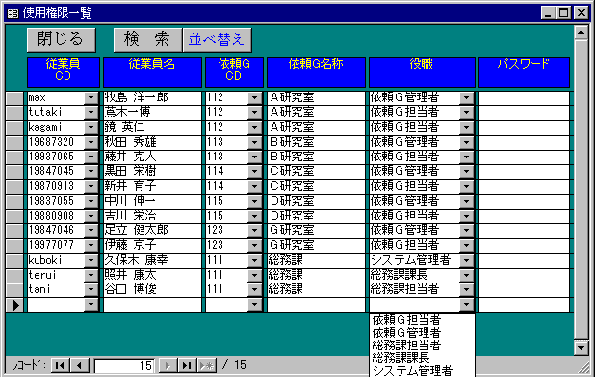Click the 従業員CD column header
This screenshot has width=595, height=377.
pos(63,72)
